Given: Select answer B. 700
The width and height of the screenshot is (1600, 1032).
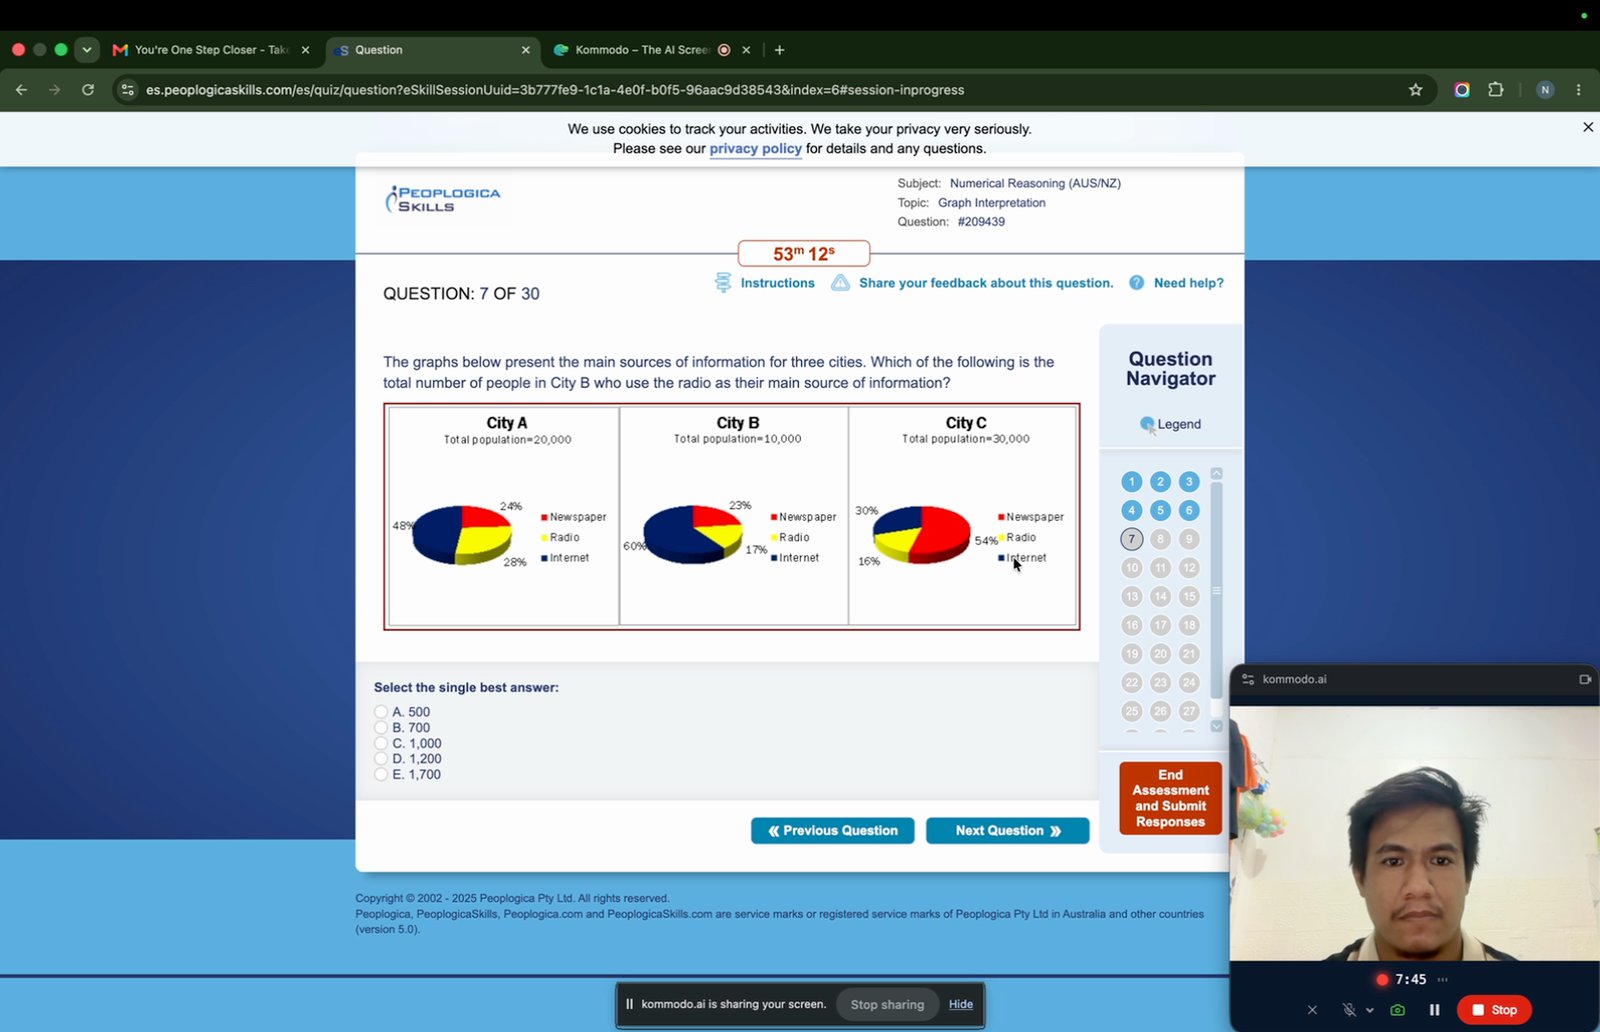Looking at the screenshot, I should click(x=381, y=728).
